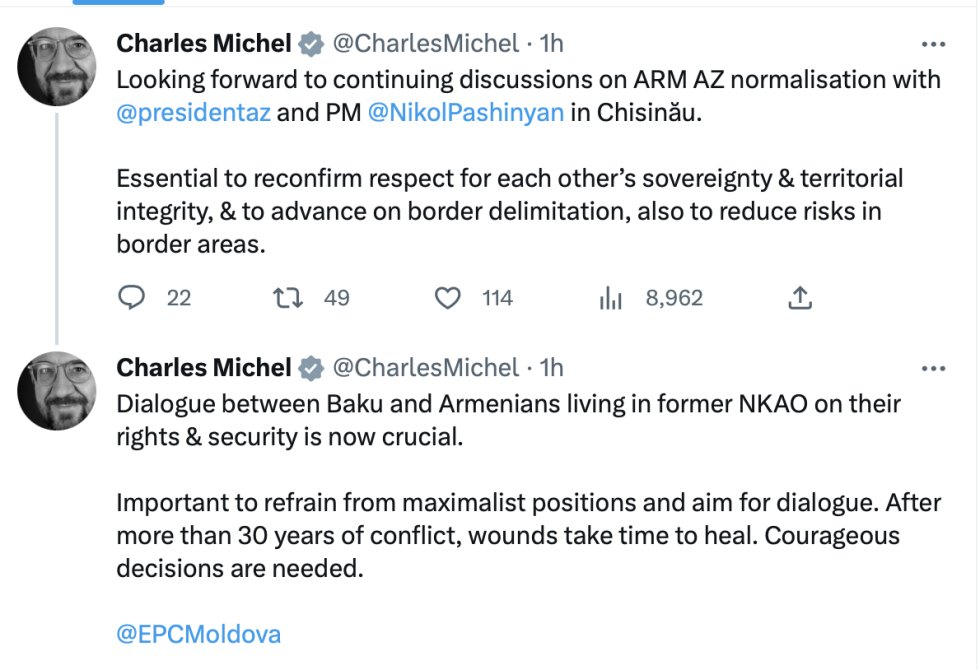
Task: Open Charles Michel's avatar on first tweet
Action: (57, 66)
